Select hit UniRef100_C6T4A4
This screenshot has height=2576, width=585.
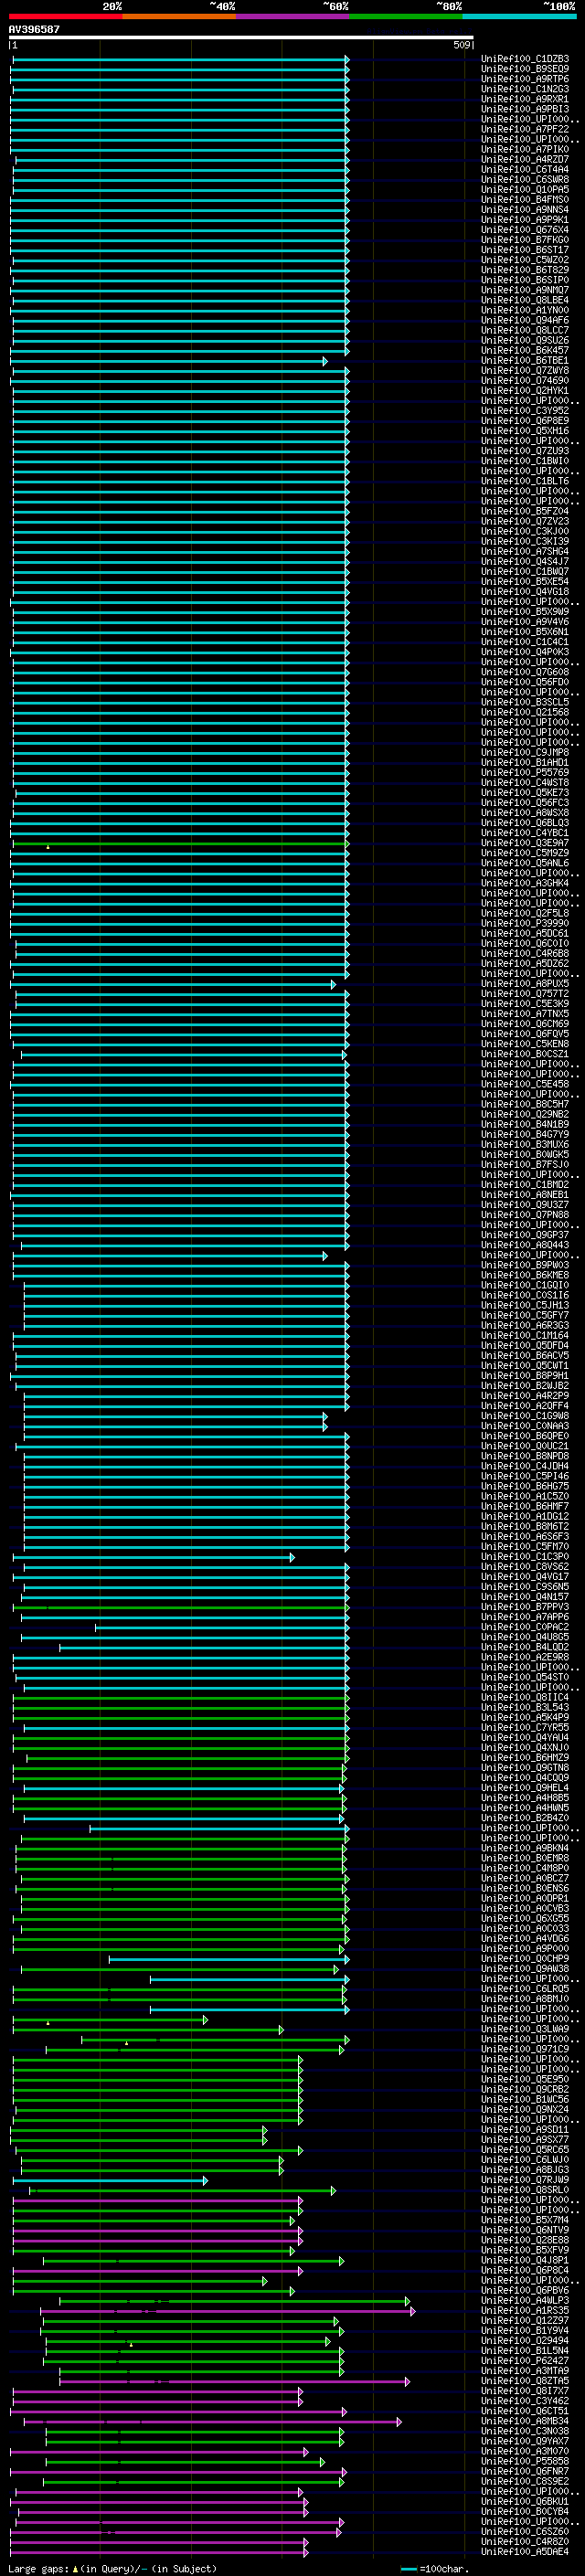pos(524,170)
